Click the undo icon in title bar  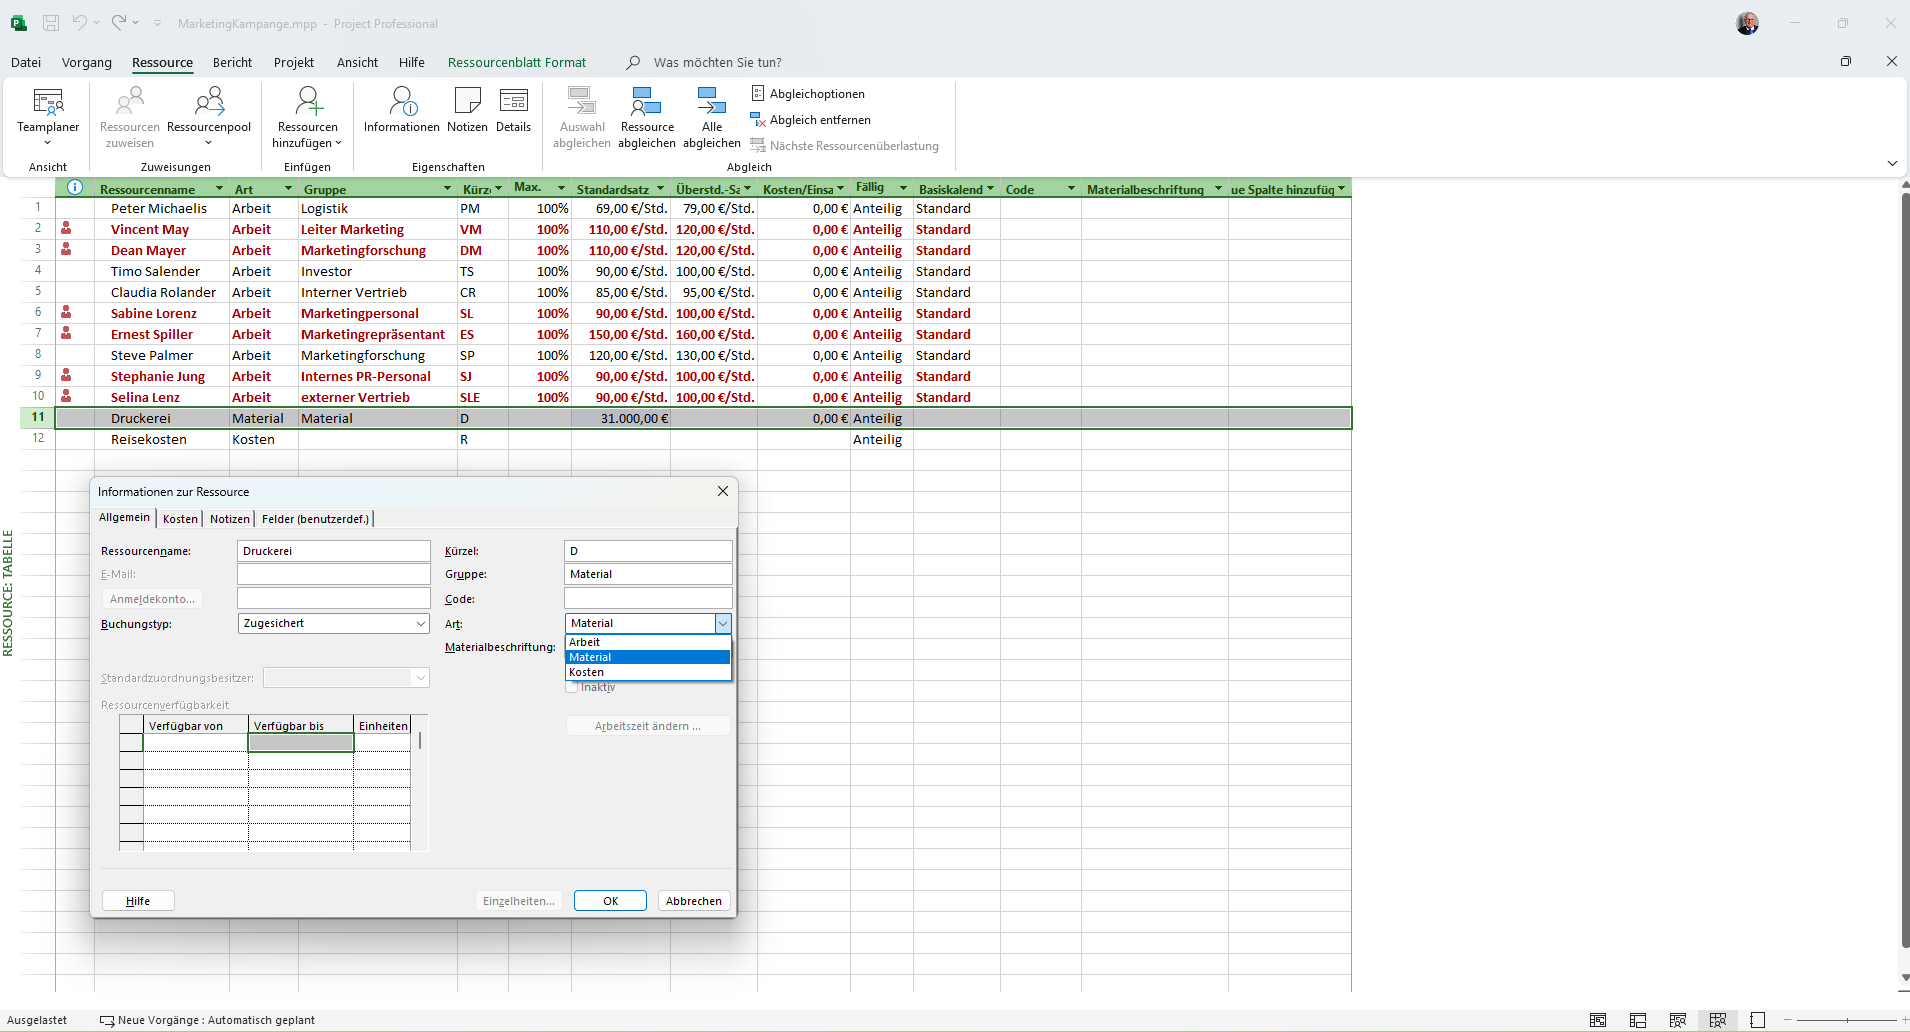(x=80, y=23)
